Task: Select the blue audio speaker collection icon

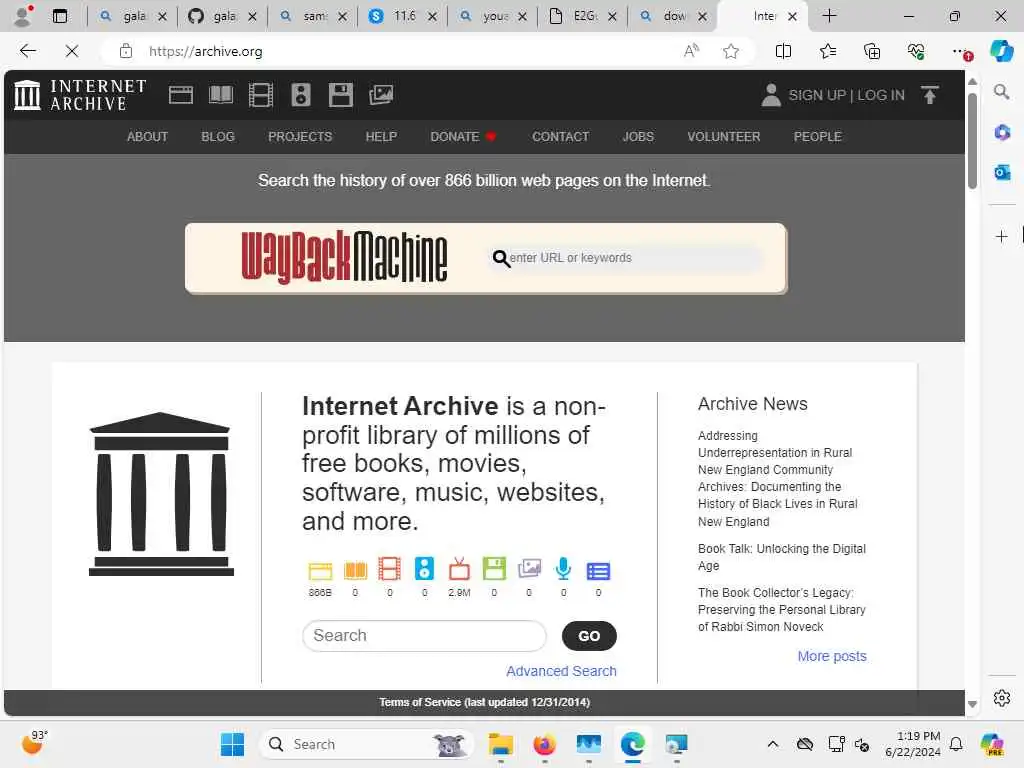Action: click(424, 569)
